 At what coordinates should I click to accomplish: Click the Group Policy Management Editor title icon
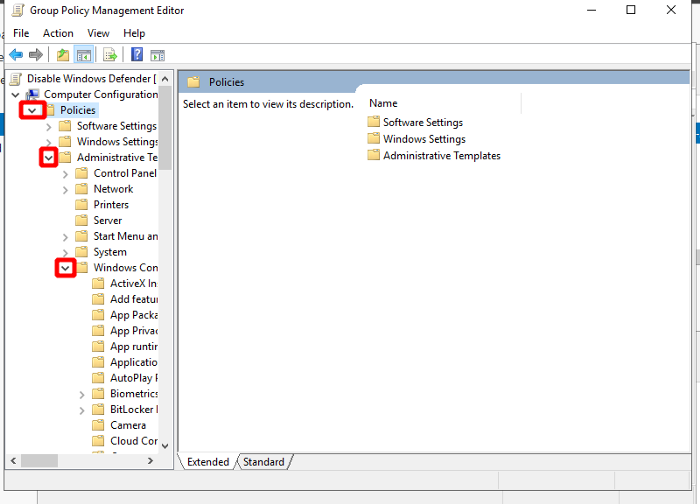coord(18,10)
